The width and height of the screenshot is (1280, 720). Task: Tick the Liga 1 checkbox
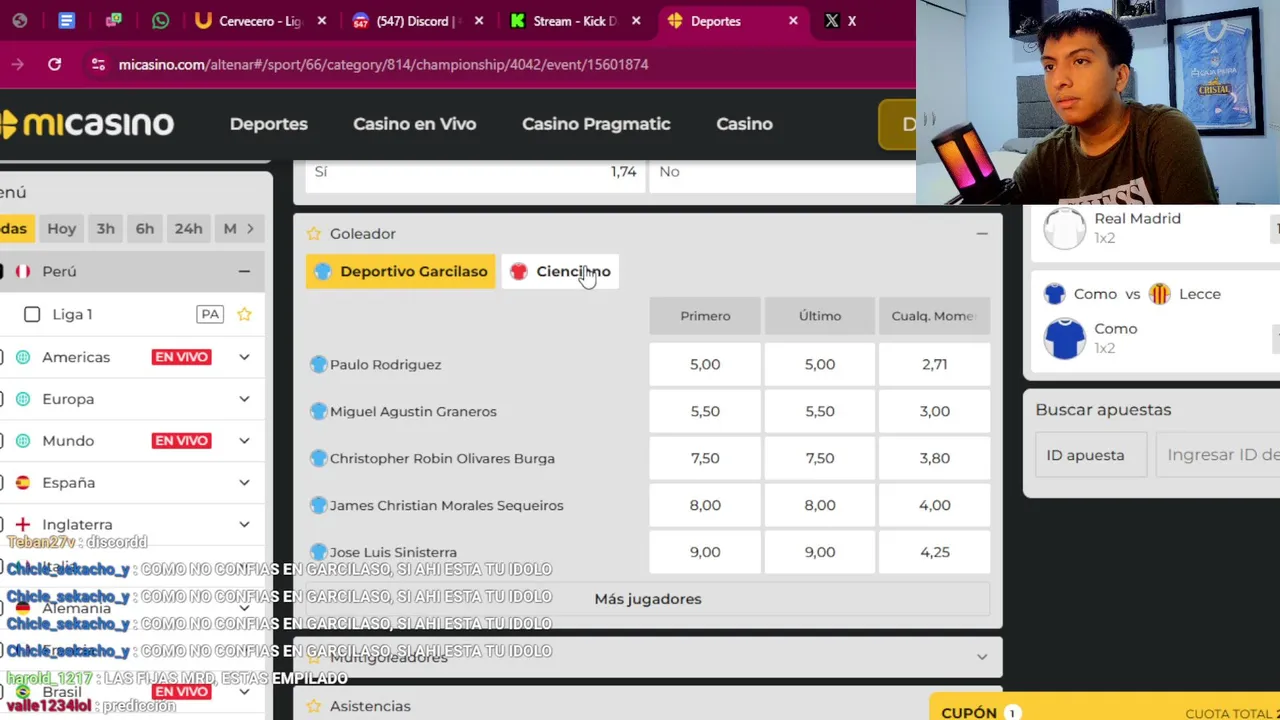(x=32, y=314)
